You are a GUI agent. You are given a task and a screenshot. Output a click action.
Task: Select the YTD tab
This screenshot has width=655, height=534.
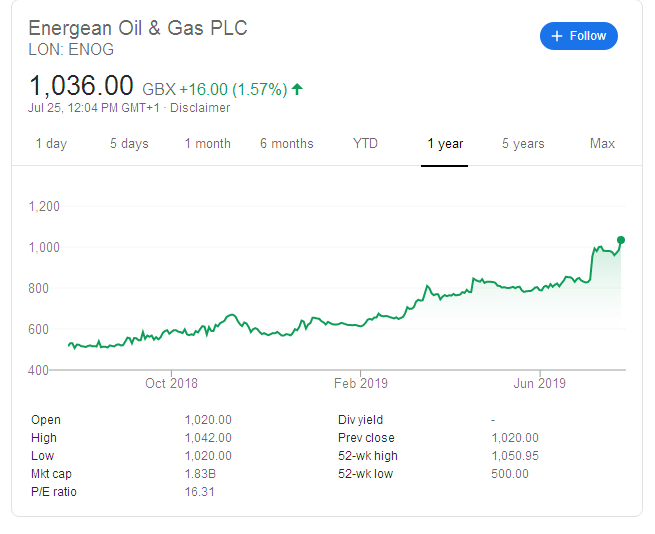(365, 144)
